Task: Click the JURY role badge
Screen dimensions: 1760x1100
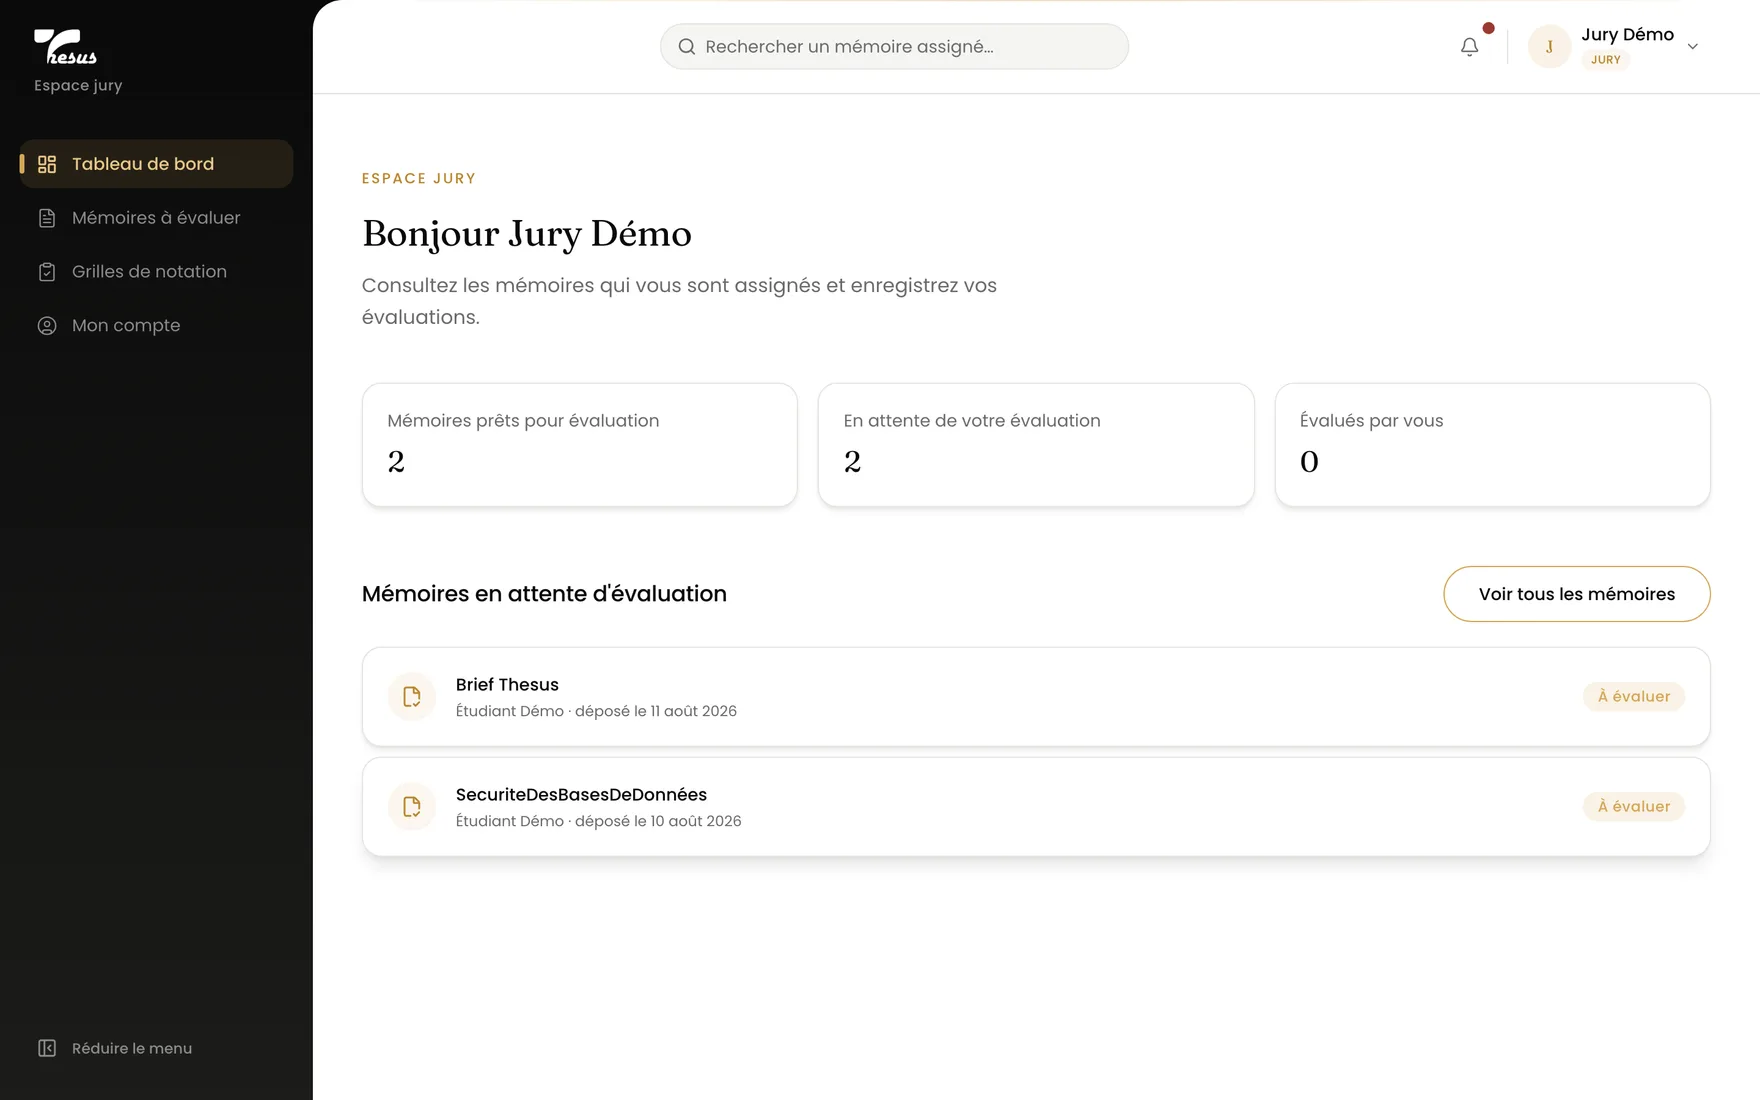Action: [x=1605, y=60]
